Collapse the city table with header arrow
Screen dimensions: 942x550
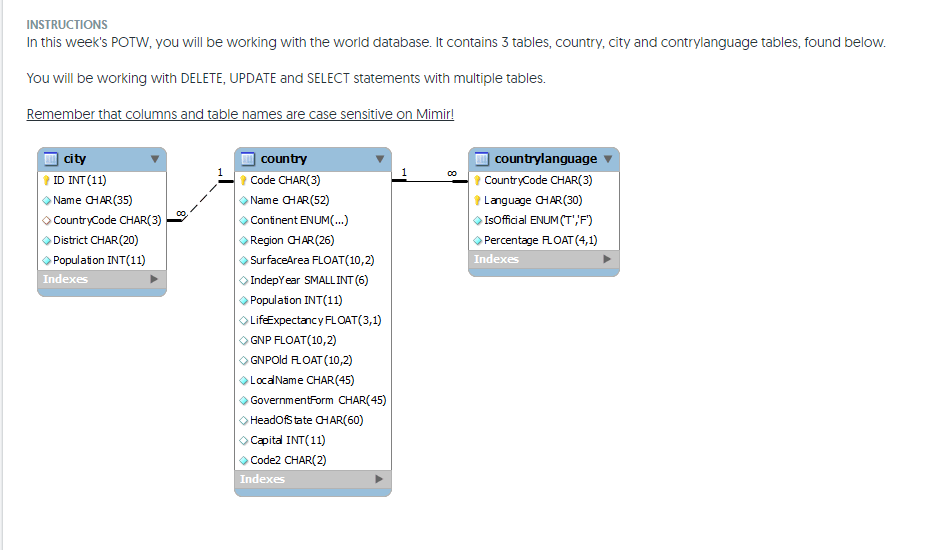155,159
